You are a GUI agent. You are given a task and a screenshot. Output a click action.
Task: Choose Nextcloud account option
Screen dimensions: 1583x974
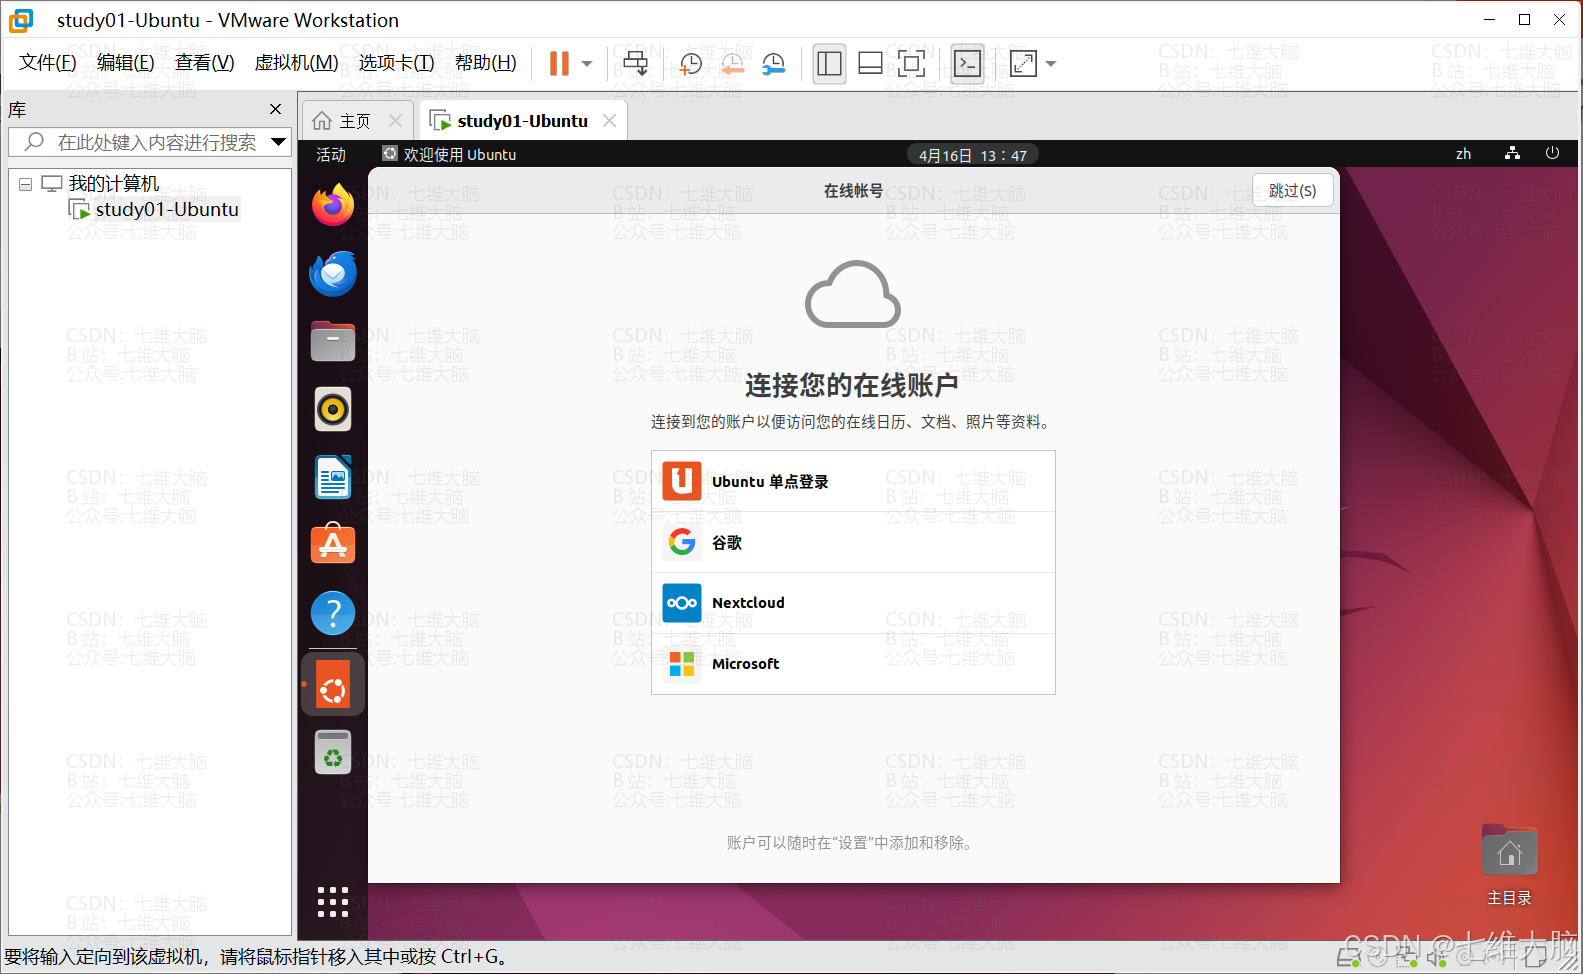[x=853, y=603]
